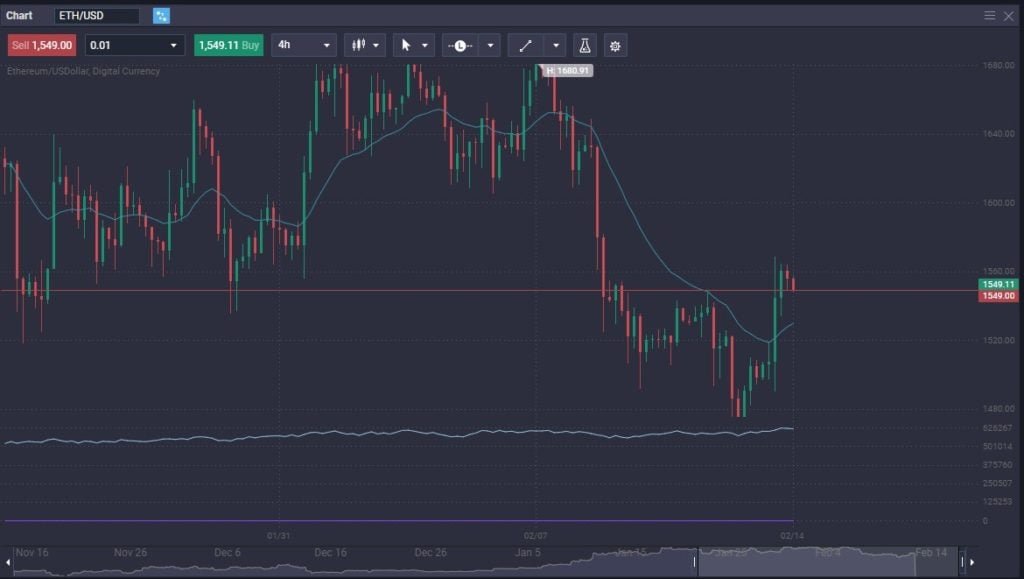Click the right scroll arrow on timeline navigator

971,561
